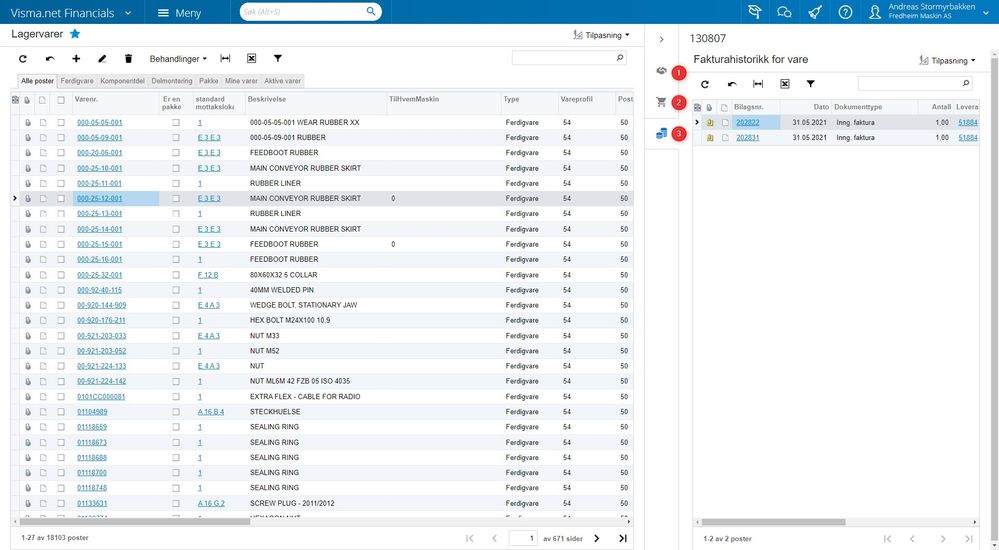The image size is (999, 550).
Task: Click the Fakturahistorikk horizontal scrollbar
Action: [x=772, y=522]
